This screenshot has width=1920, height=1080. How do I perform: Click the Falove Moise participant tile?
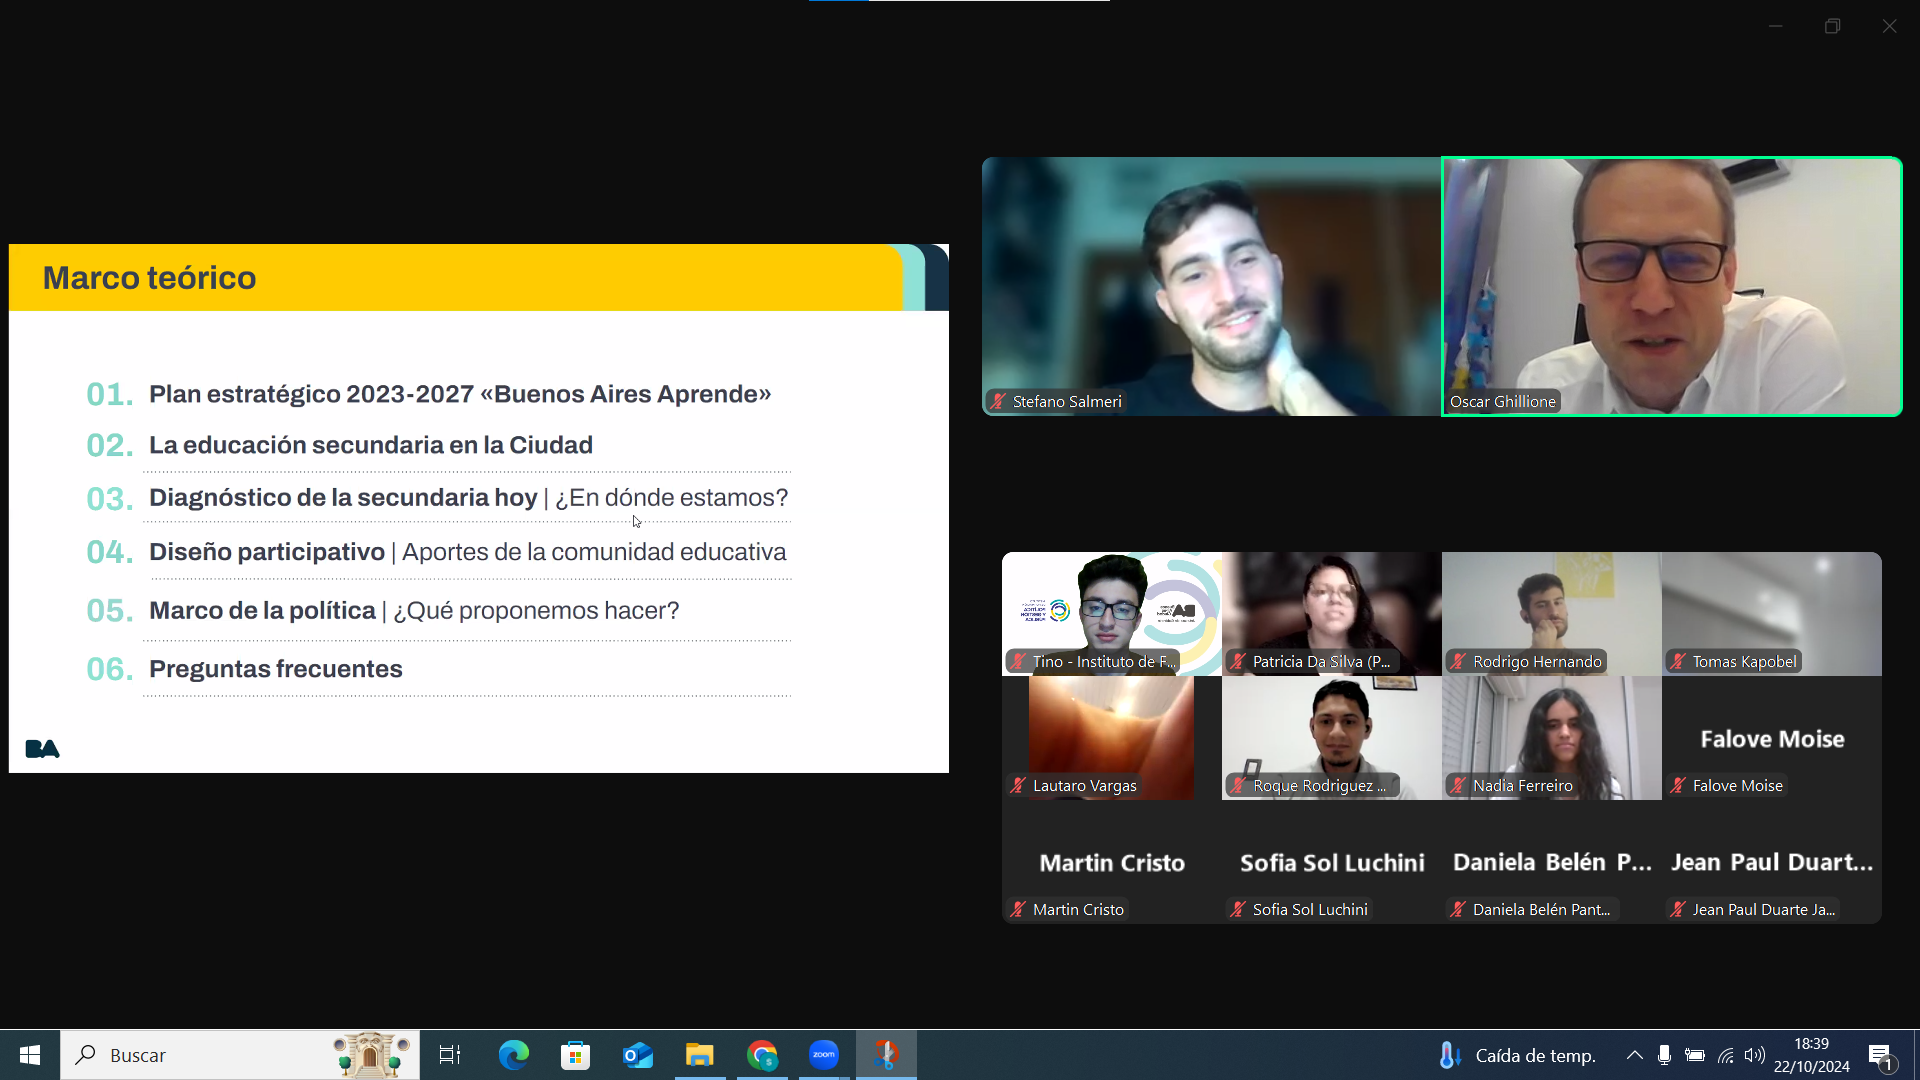coord(1771,738)
